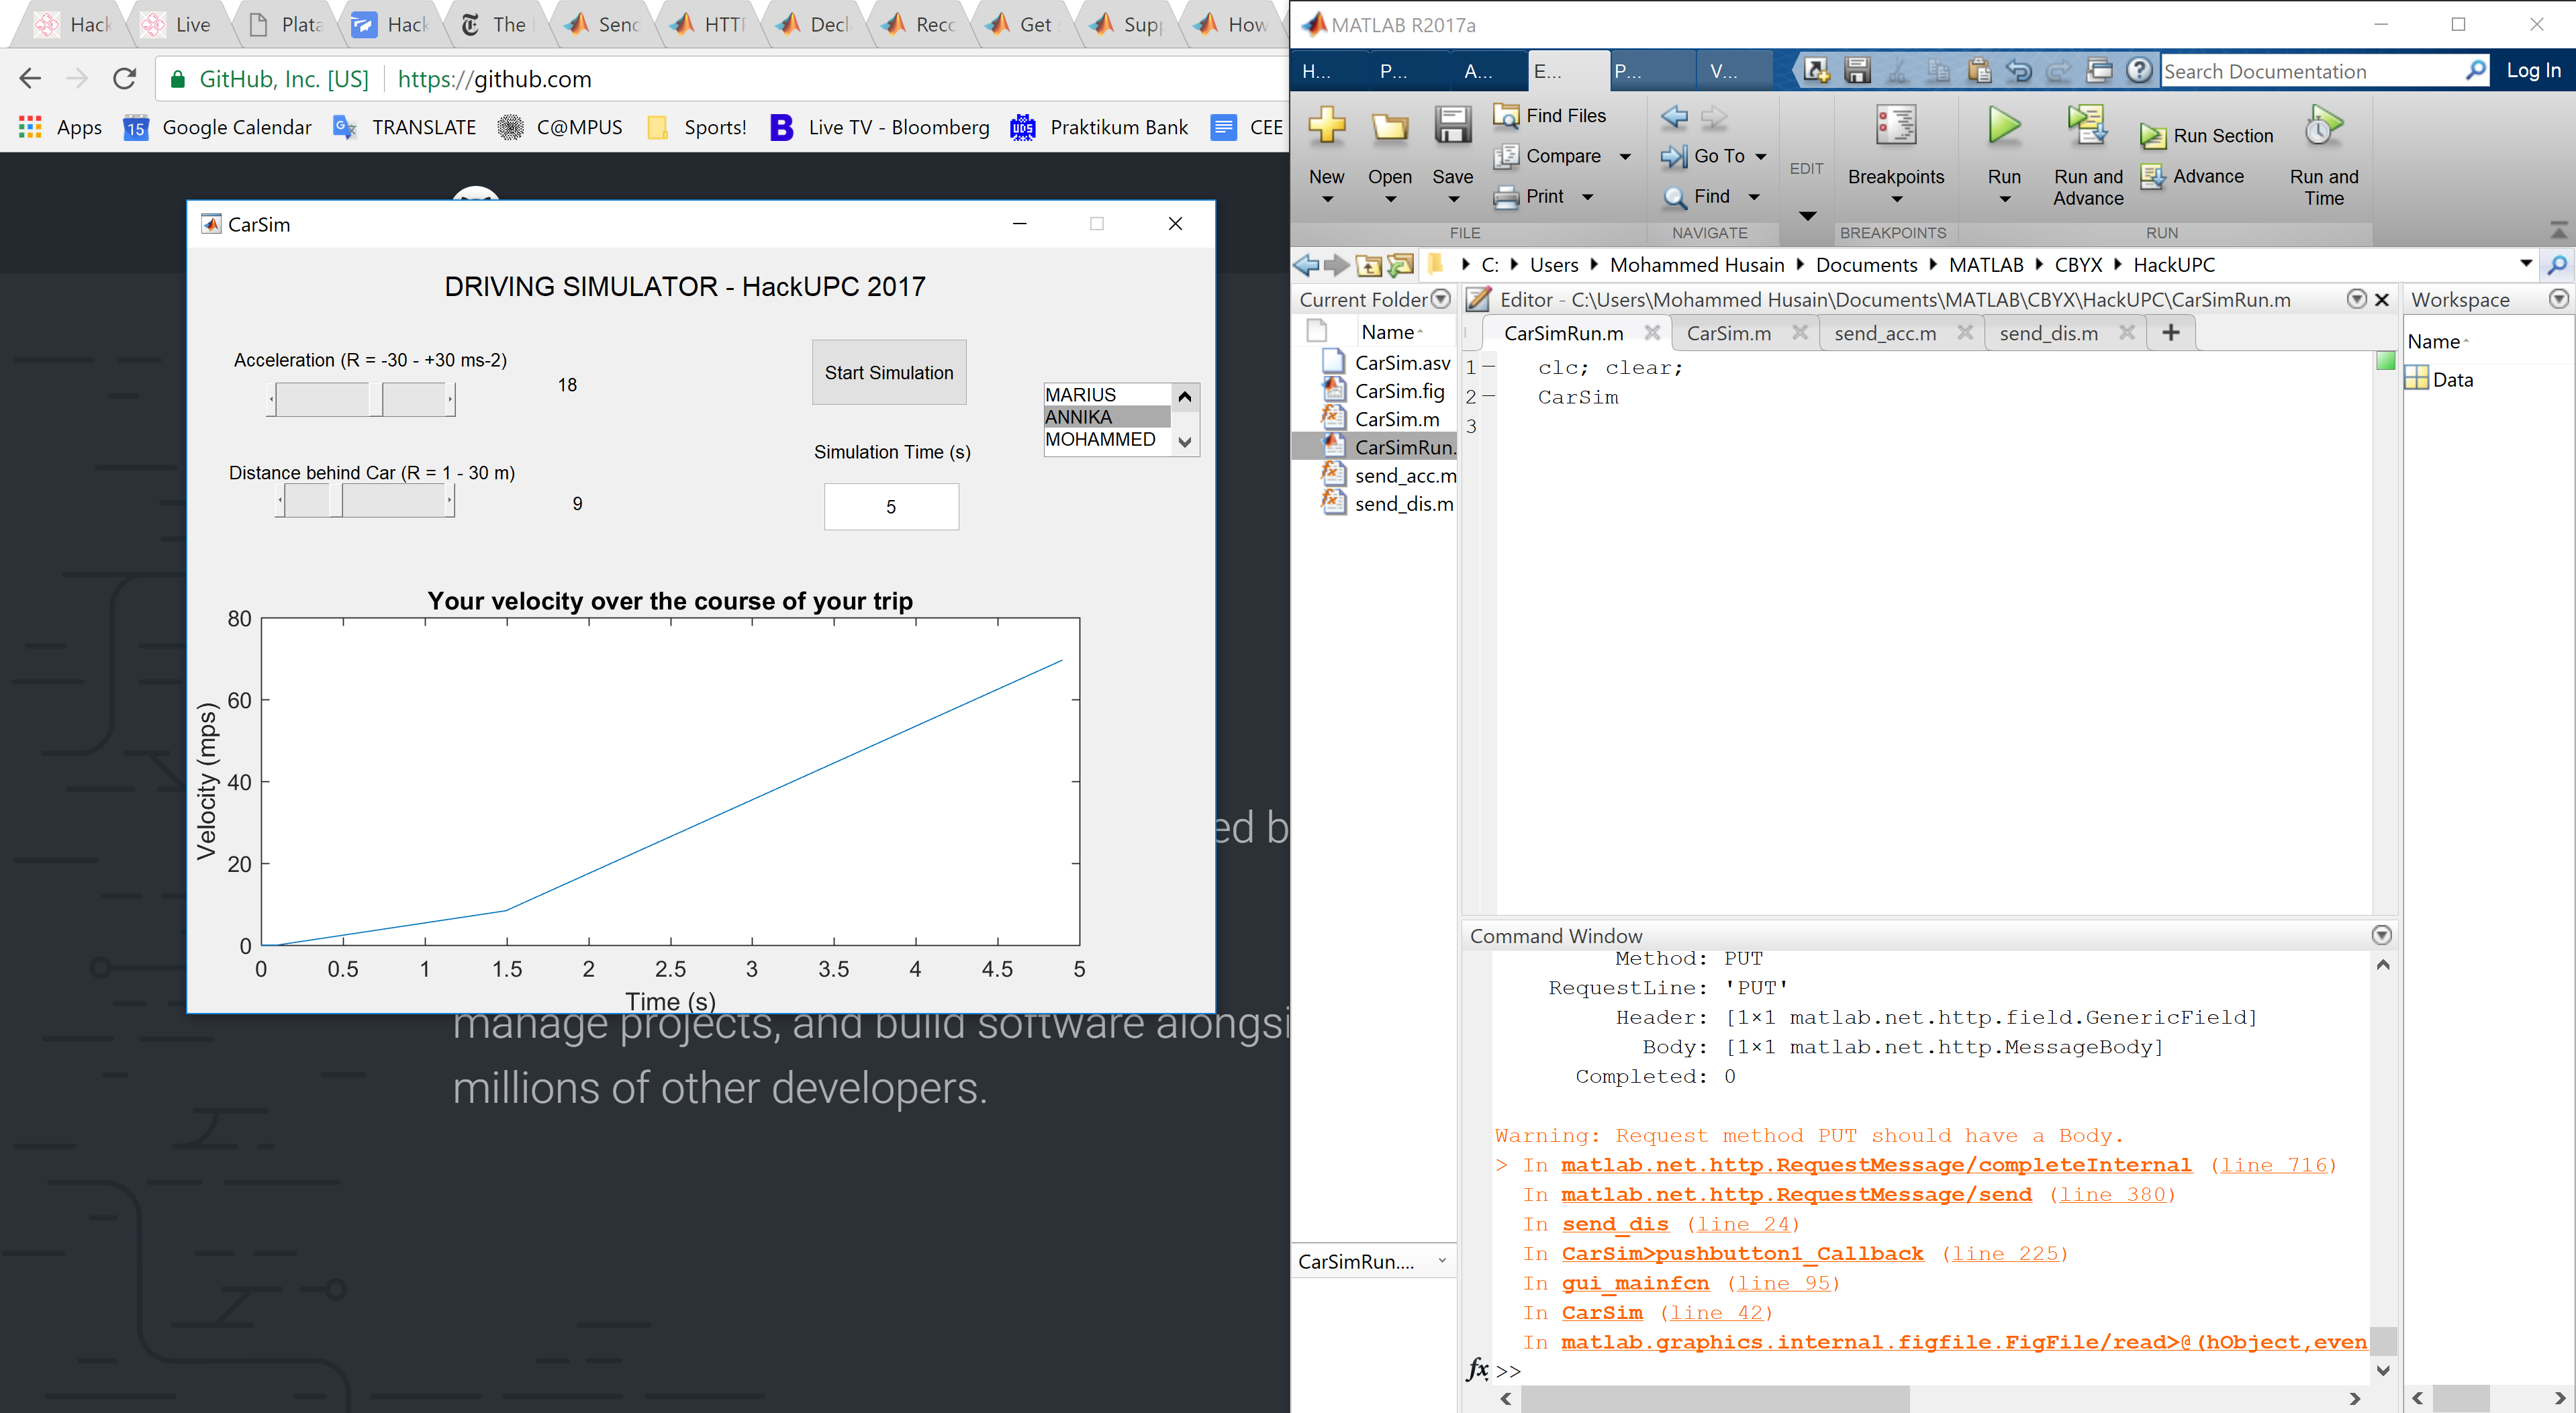The height and width of the screenshot is (1413, 2576).
Task: Reload the GitHub page in Chrome
Action: 124,79
